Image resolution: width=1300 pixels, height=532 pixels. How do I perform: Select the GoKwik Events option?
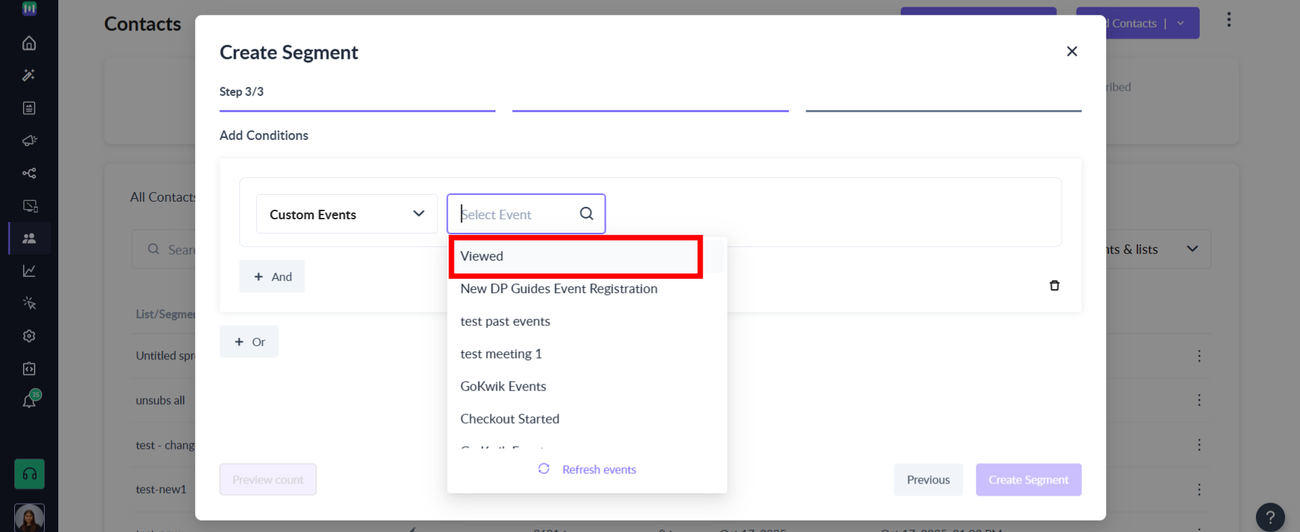click(x=503, y=386)
